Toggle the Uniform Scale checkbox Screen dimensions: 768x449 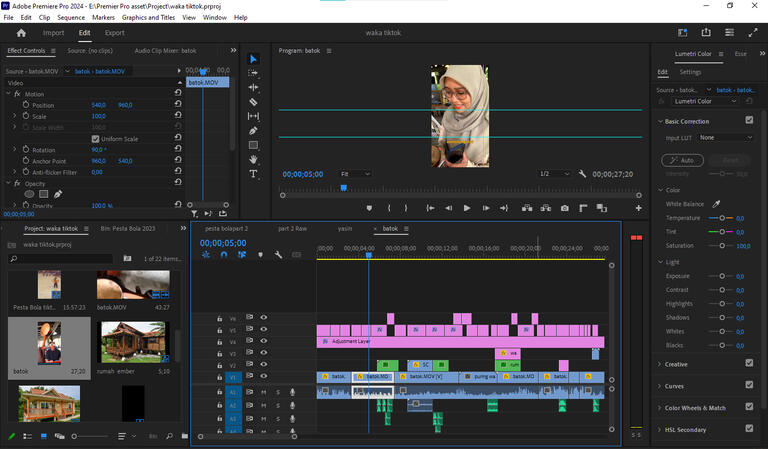96,139
